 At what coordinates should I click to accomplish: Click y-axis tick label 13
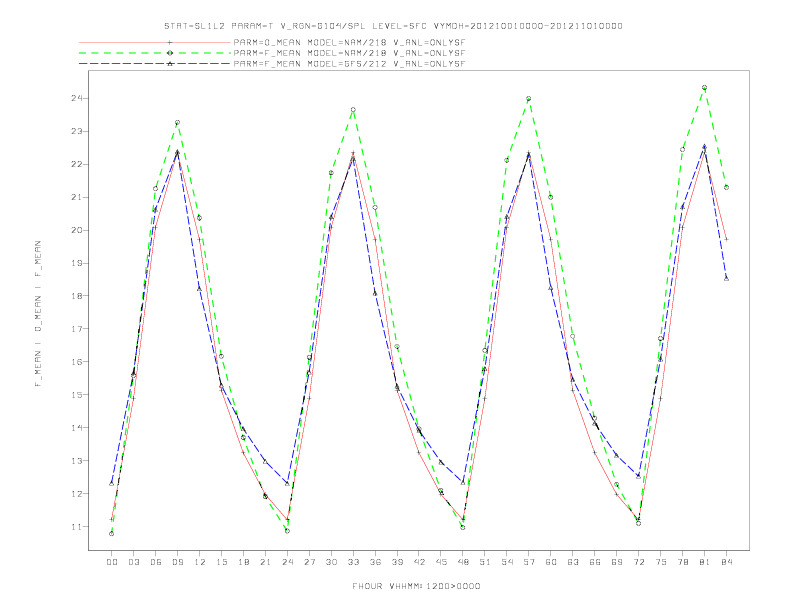coord(77,461)
